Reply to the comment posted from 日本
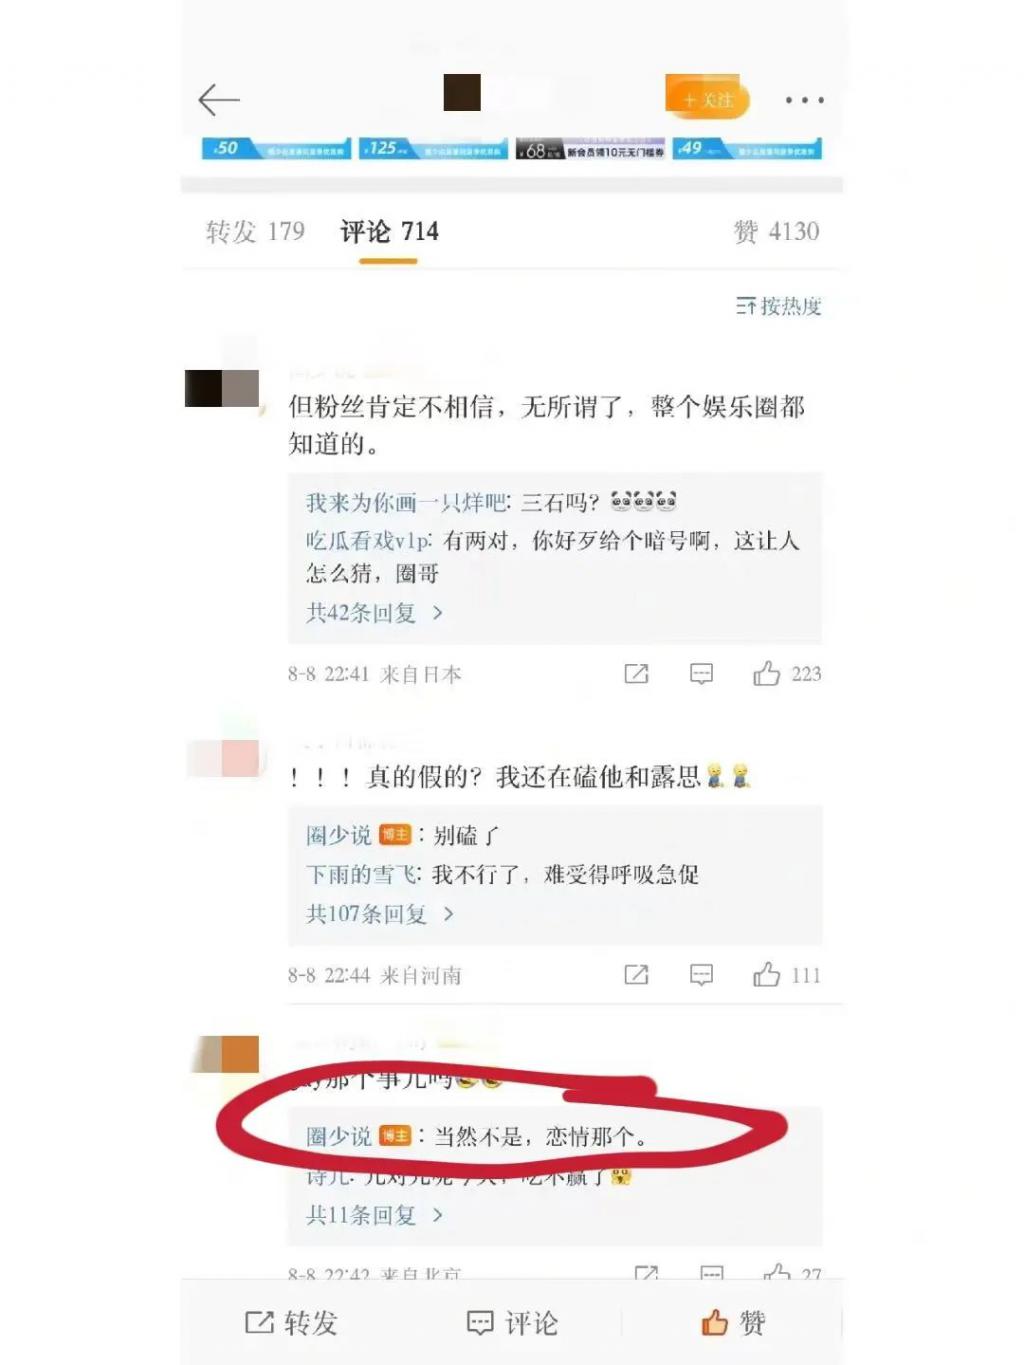This screenshot has height=1365, width=1024. coord(702,674)
